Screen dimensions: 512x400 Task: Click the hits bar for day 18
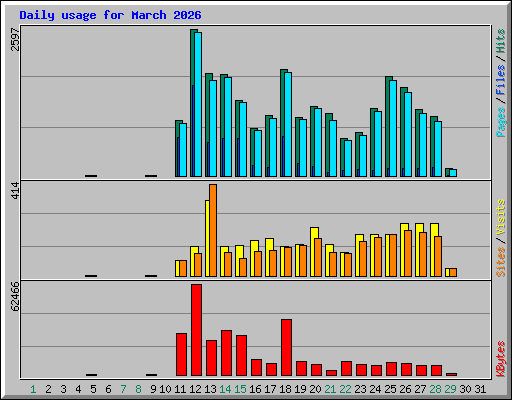(x=282, y=123)
